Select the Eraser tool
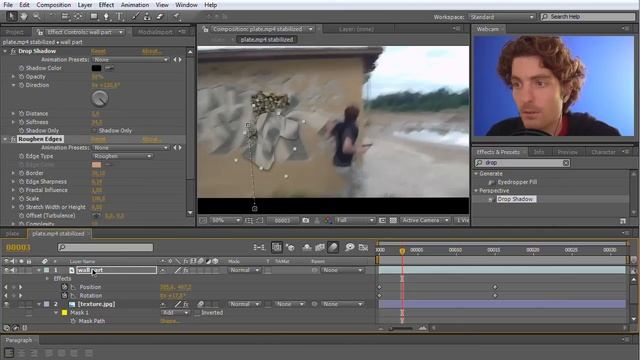 point(160,17)
